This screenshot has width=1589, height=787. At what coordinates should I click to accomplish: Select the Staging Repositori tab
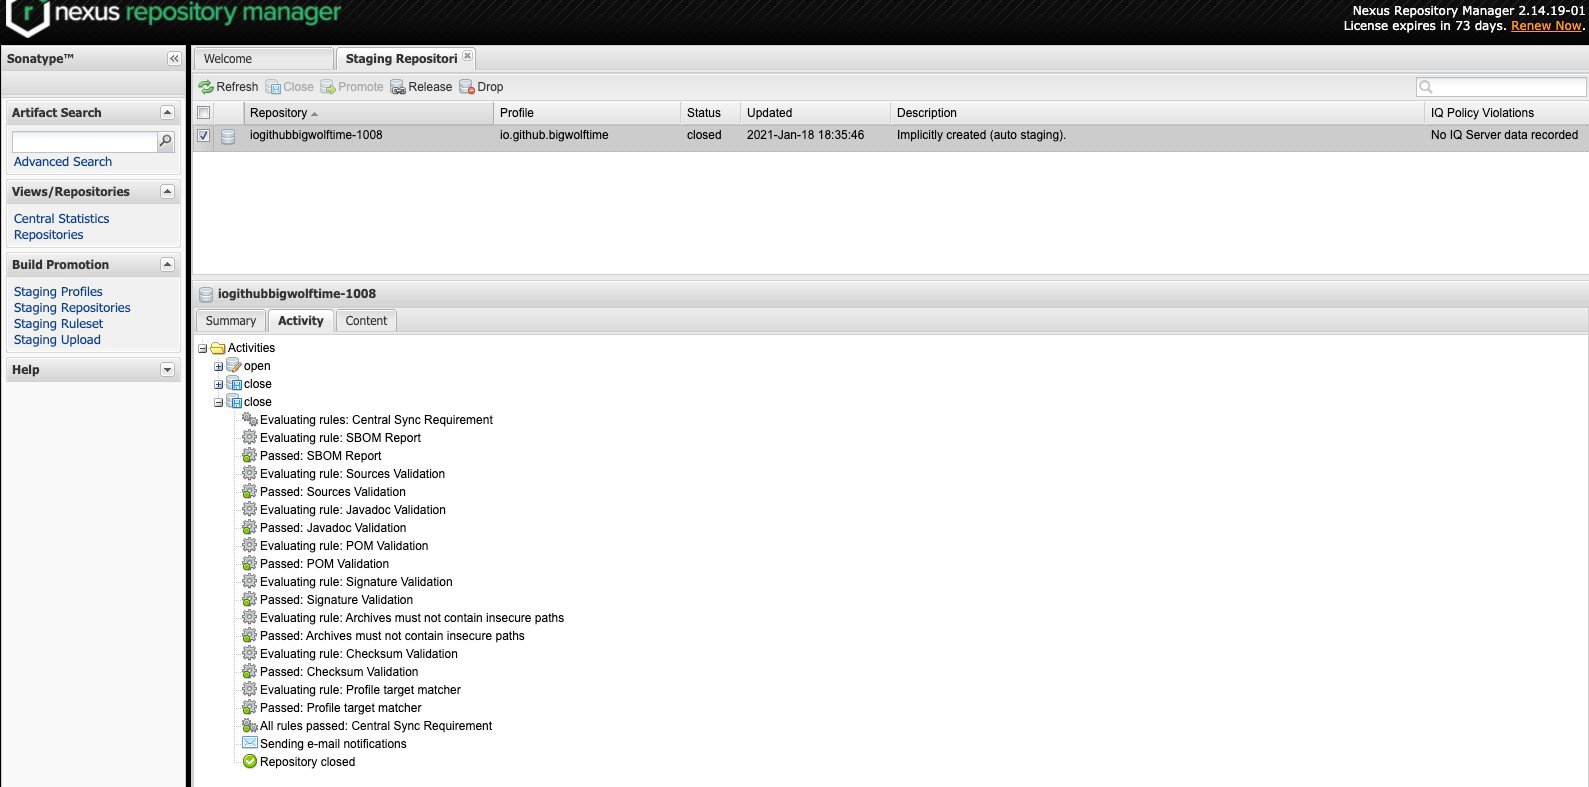pos(401,59)
